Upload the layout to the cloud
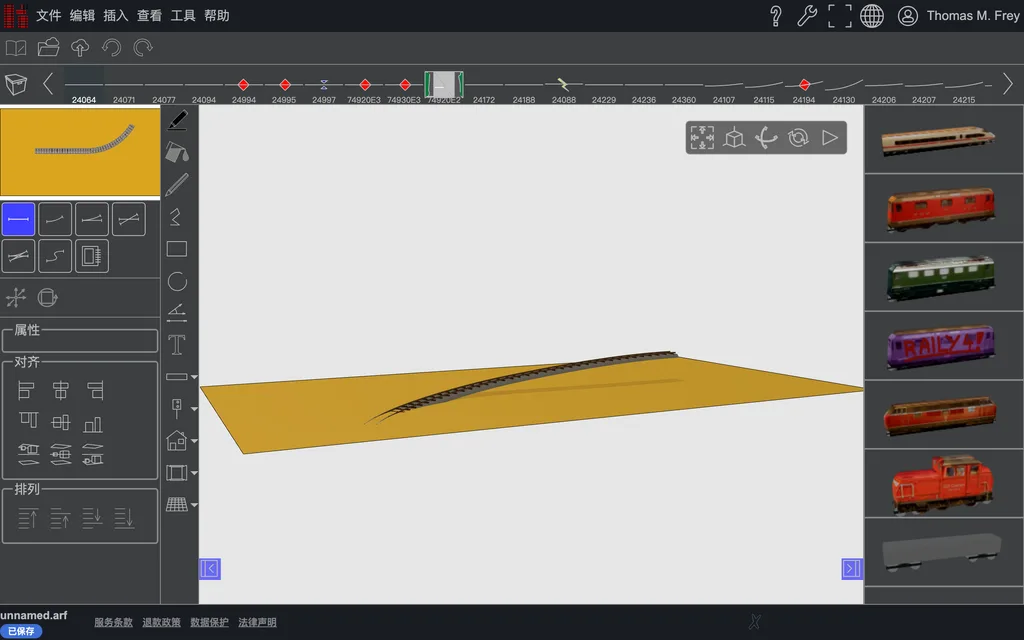Screen dimensions: 1024x640 [80, 48]
